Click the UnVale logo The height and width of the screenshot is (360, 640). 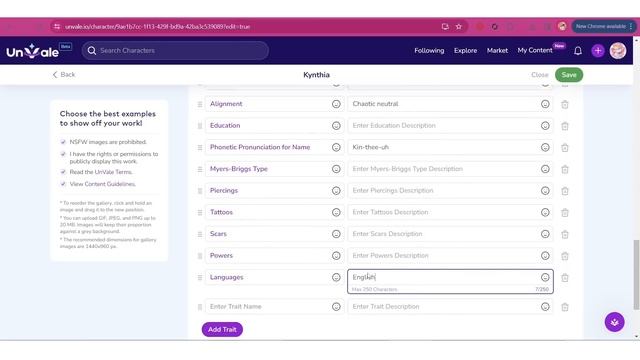pyautogui.click(x=33, y=51)
